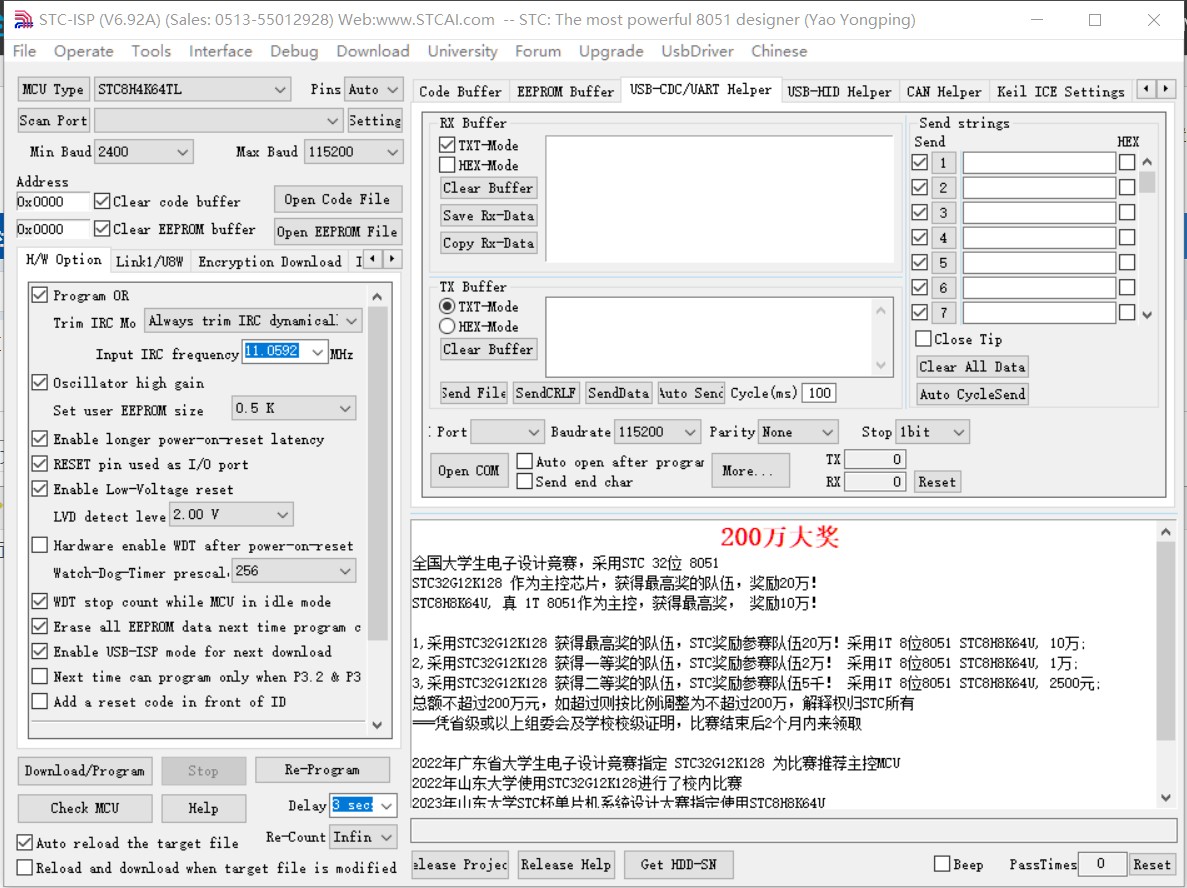This screenshot has width=1187, height=888.
Task: Switch to EEPROM Buffer tab
Action: [565, 92]
